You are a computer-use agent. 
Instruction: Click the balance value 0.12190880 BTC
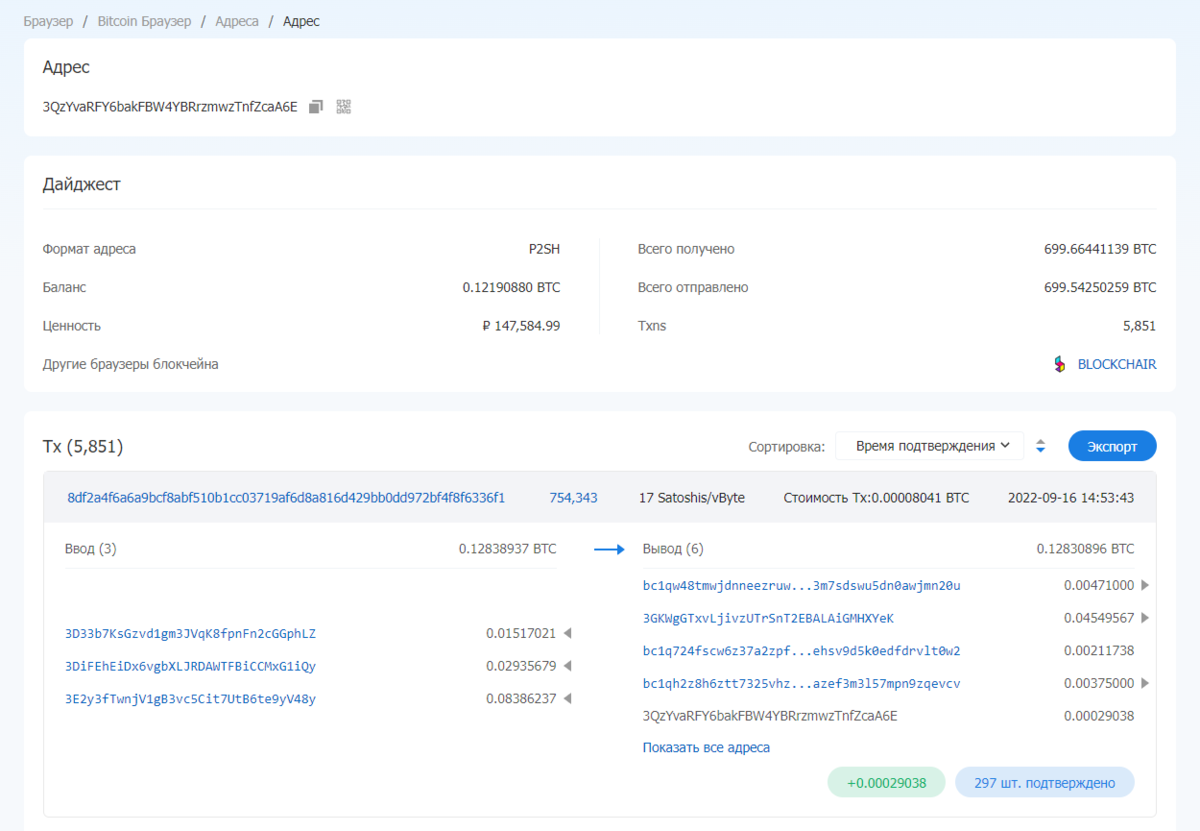(511, 287)
